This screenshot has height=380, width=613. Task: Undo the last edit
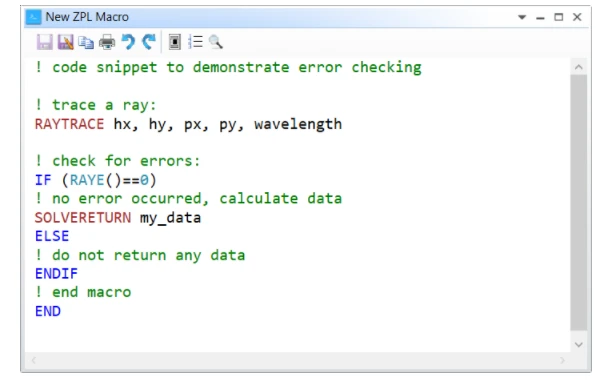(x=128, y=42)
